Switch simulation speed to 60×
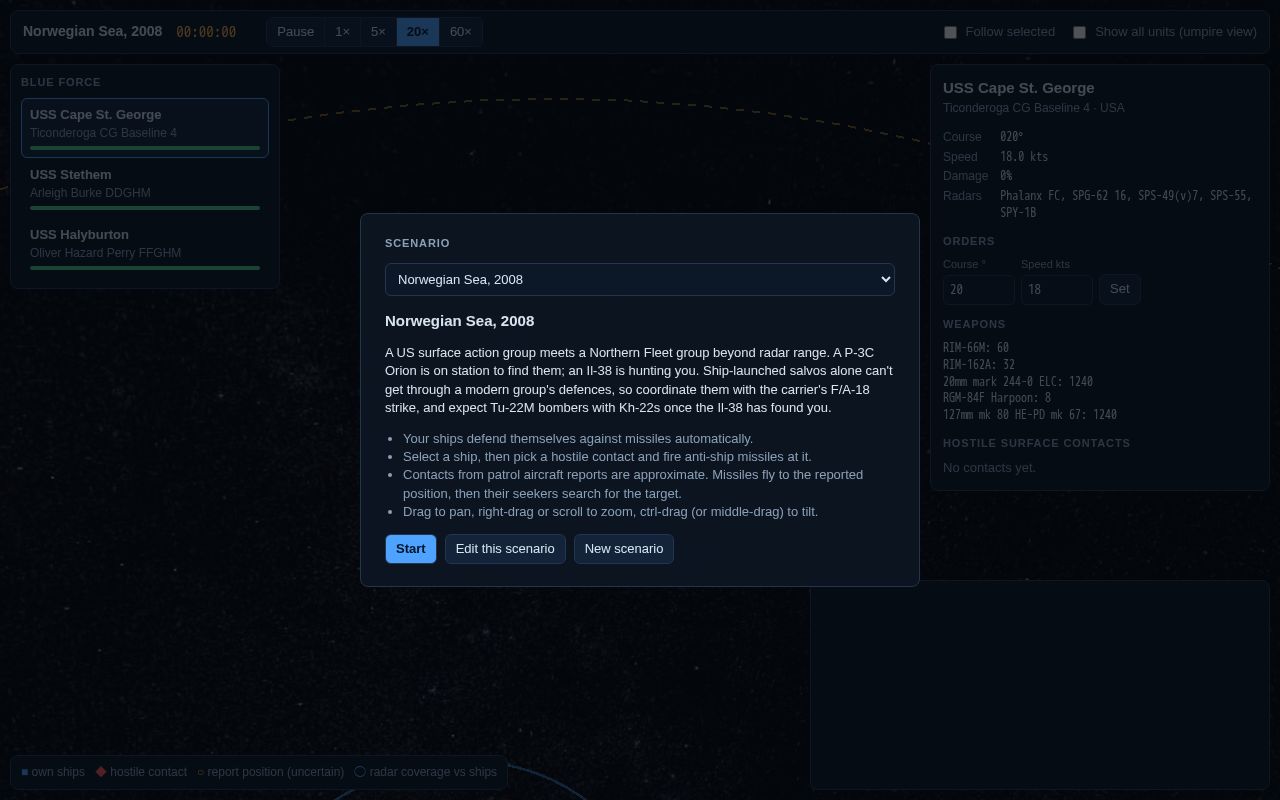Screen dimensions: 1280x800 (x=461, y=32)
